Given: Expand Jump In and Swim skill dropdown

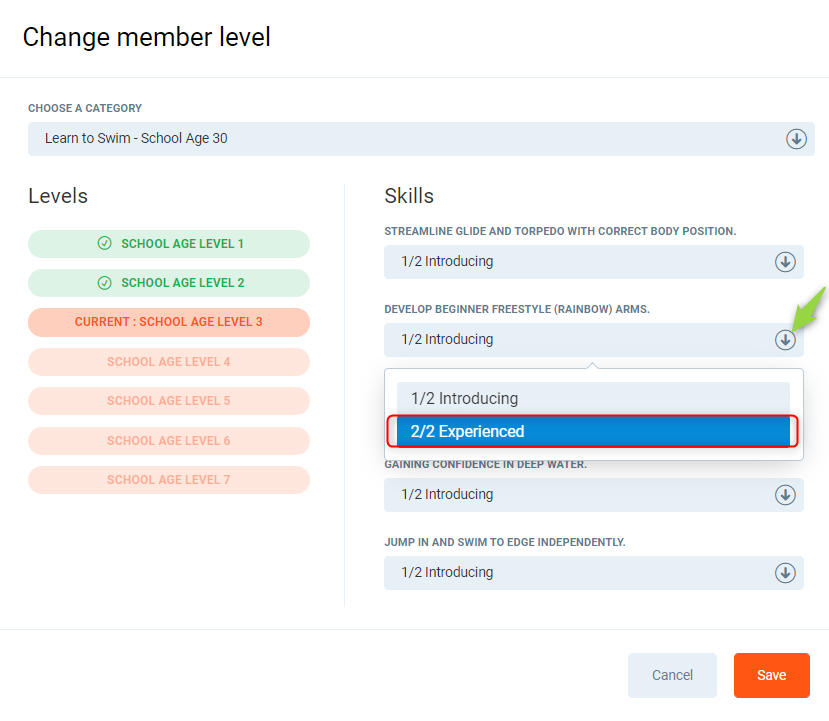Looking at the screenshot, I should [x=580, y=573].
